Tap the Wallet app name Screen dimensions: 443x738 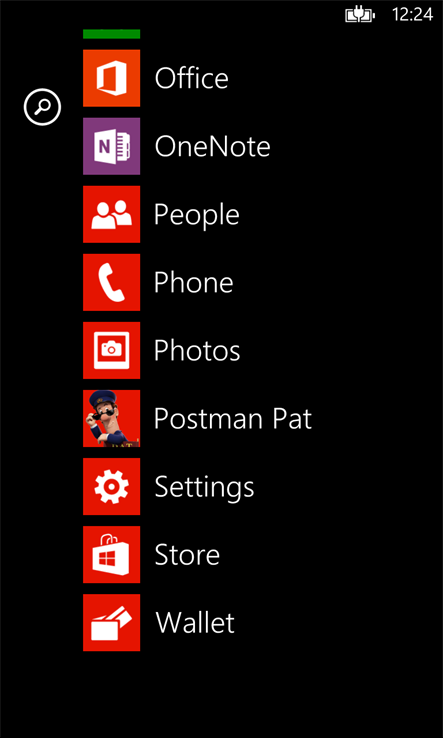(x=195, y=623)
